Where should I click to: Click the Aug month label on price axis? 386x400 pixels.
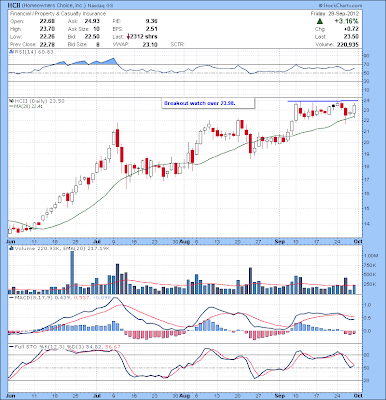point(184,242)
